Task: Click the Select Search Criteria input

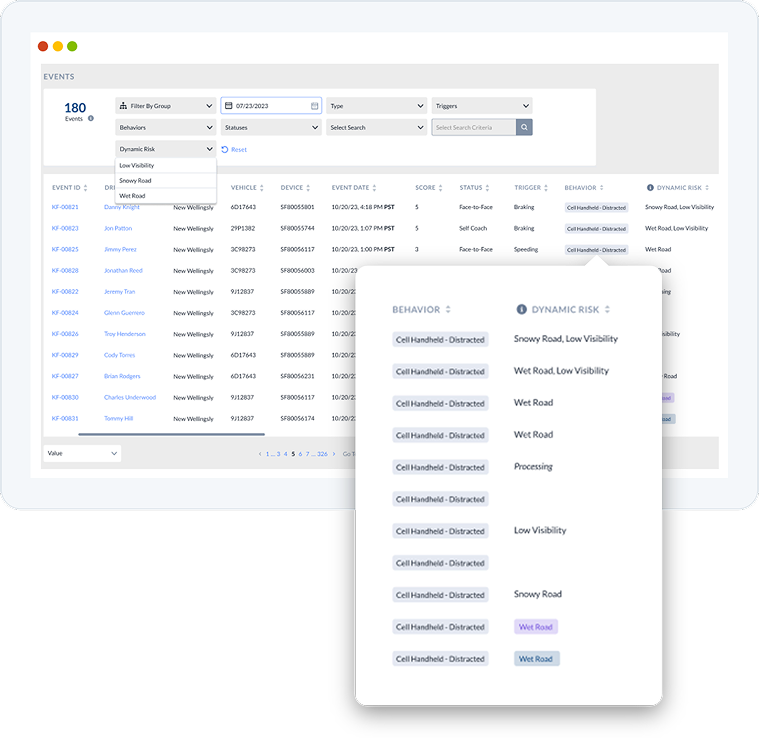Action: click(474, 127)
